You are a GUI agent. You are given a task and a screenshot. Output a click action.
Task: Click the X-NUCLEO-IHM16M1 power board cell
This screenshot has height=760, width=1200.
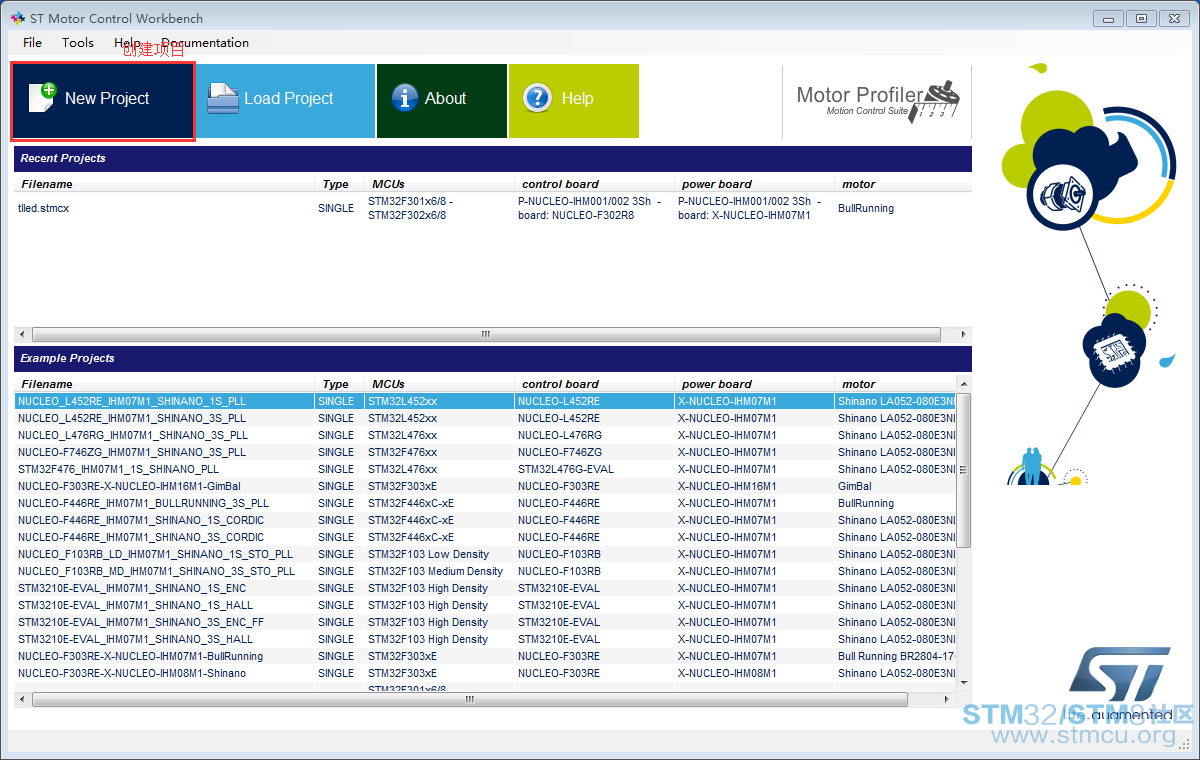[x=727, y=486]
